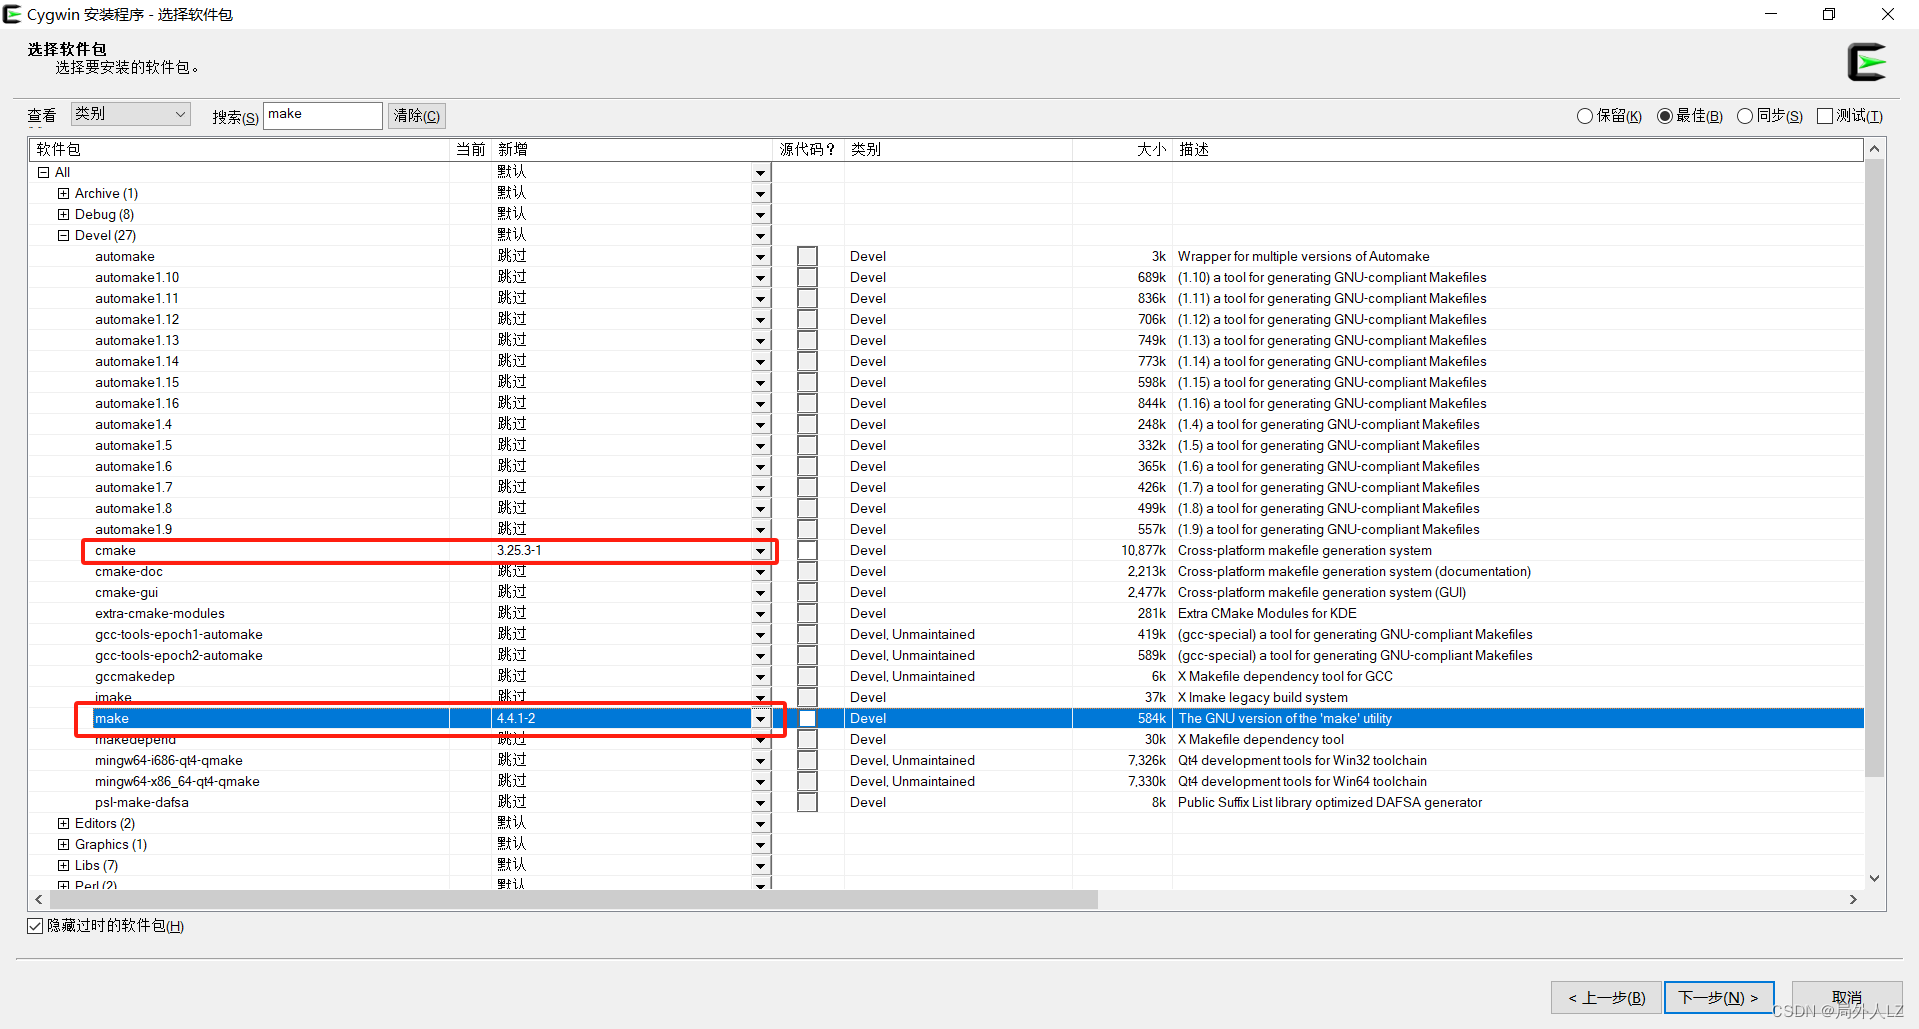Screen dimensions: 1919x1029
Task: Select the automake1.9 package name
Action: click(133, 530)
